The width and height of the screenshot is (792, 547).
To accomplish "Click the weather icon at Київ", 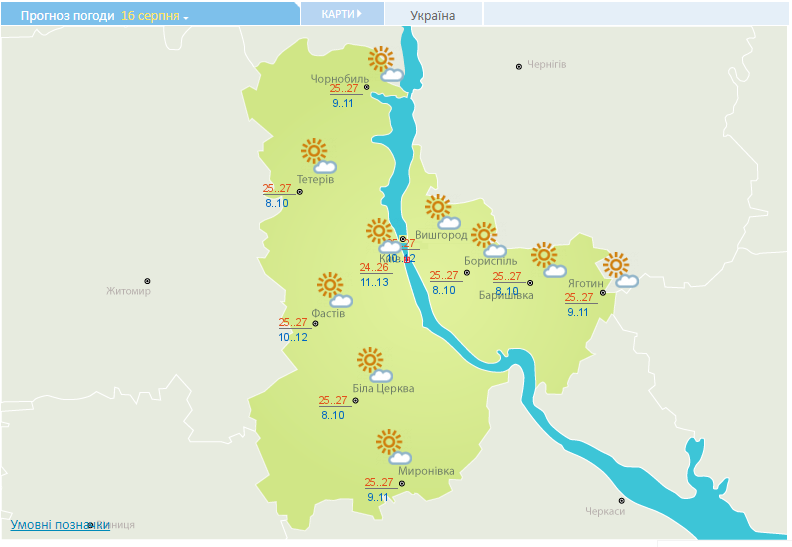I will 383,236.
